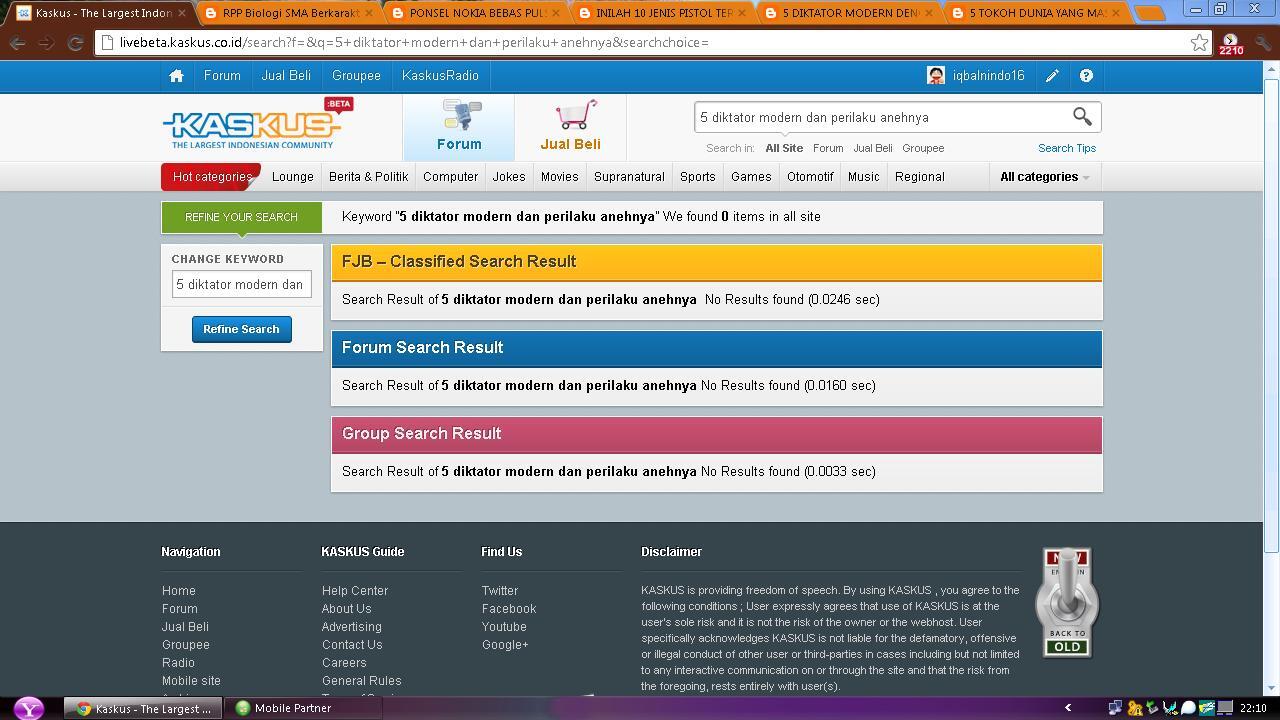This screenshot has height=720, width=1280.
Task: Reload the page
Action: point(75,43)
